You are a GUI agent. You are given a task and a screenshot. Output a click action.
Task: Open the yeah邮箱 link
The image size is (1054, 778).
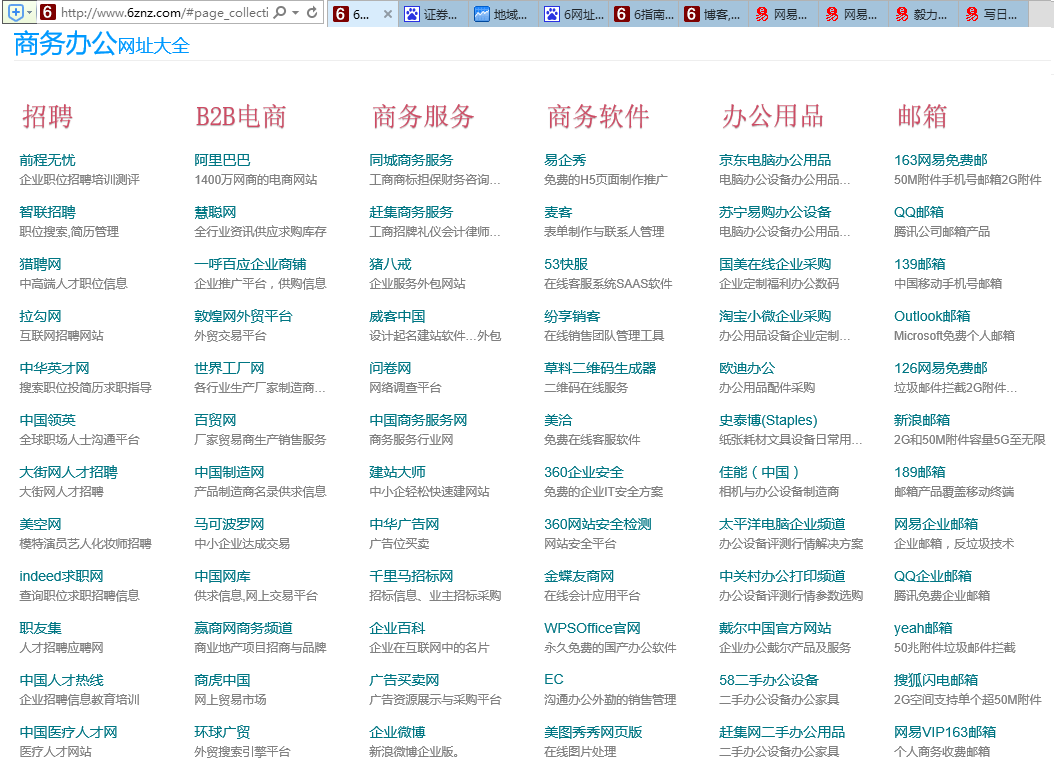click(x=922, y=628)
